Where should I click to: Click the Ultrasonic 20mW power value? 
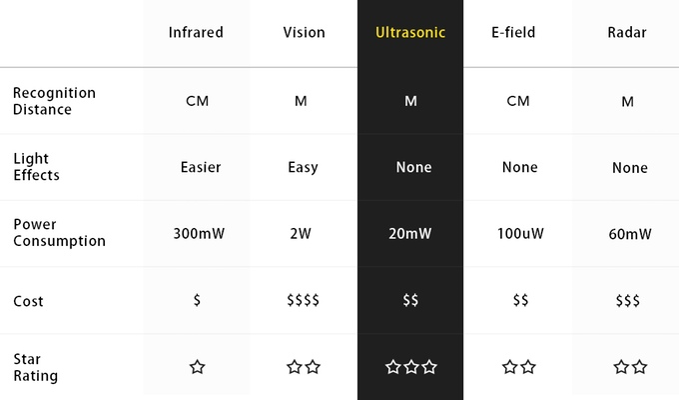click(411, 234)
